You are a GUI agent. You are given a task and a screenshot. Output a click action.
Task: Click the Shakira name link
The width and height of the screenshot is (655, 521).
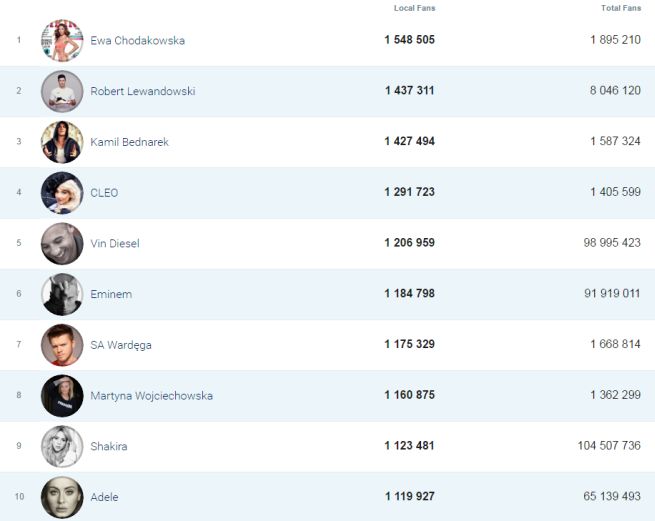point(108,447)
